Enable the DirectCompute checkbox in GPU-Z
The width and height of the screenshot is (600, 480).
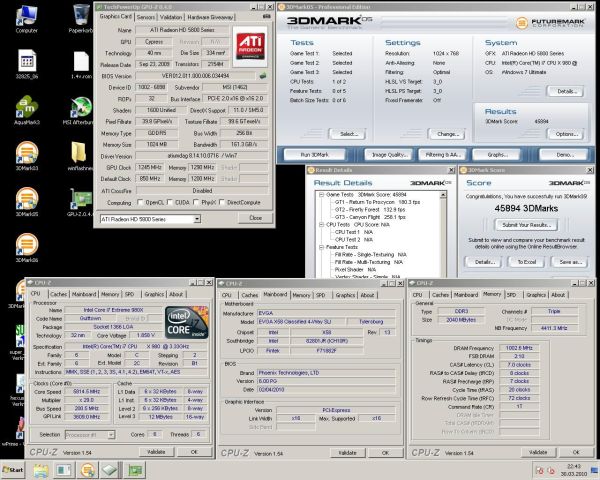click(x=222, y=202)
